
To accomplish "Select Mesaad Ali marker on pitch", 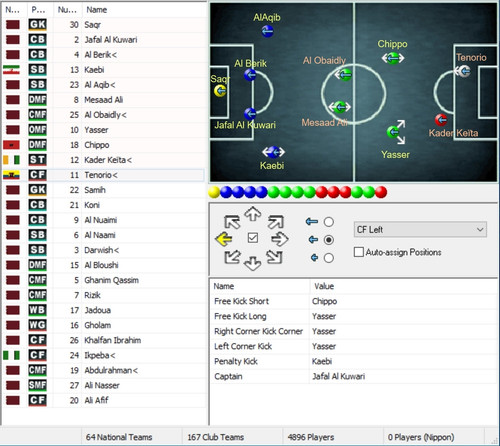I will pyautogui.click(x=340, y=107).
